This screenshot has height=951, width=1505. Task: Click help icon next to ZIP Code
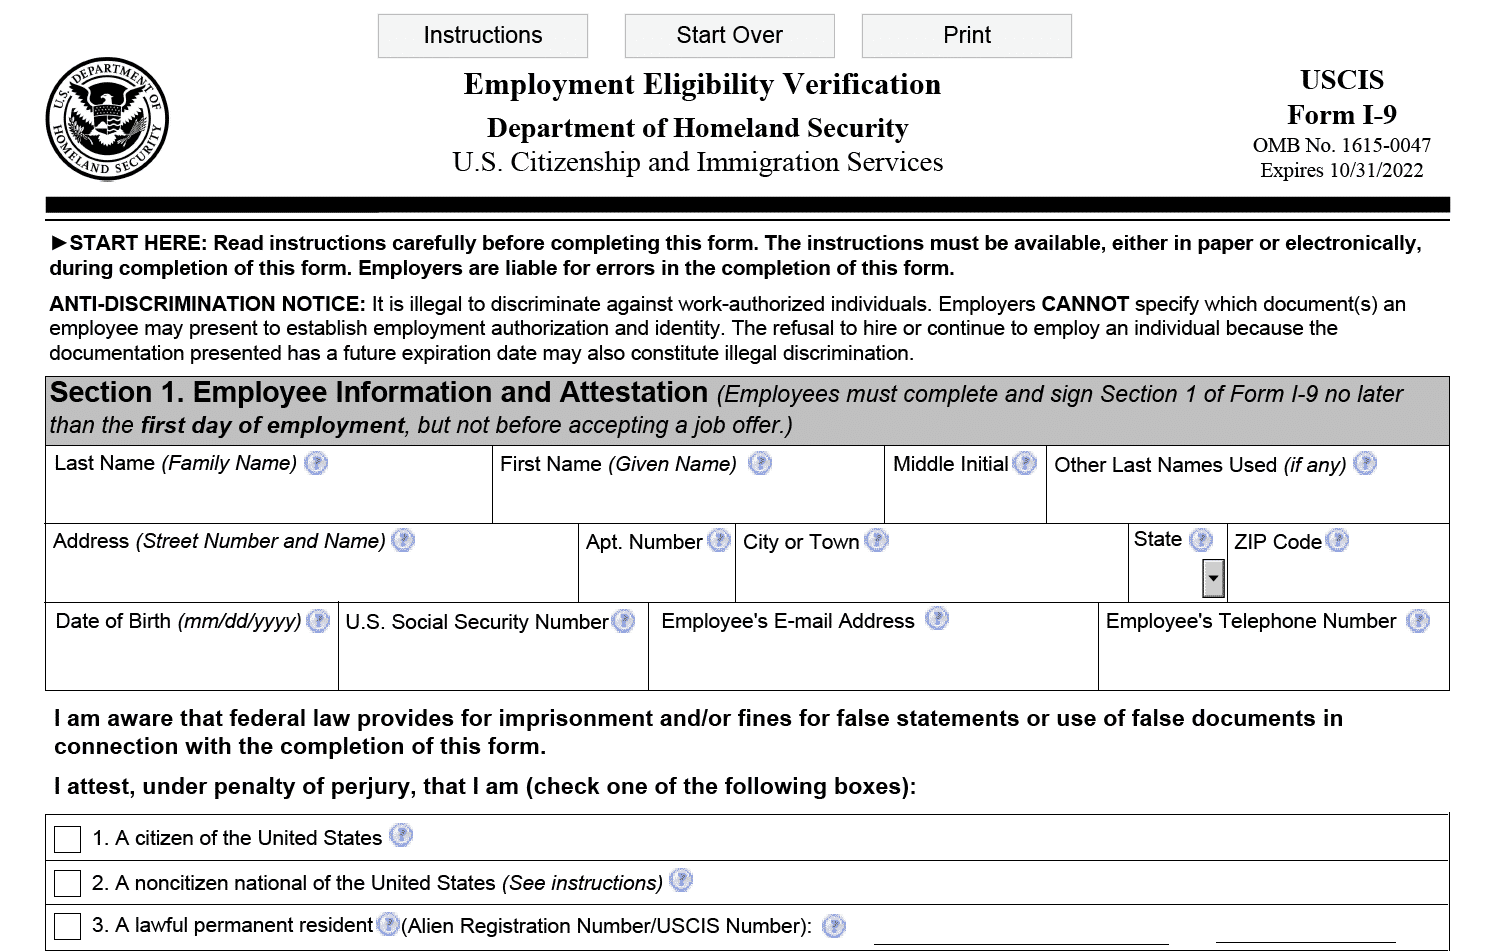click(1337, 541)
